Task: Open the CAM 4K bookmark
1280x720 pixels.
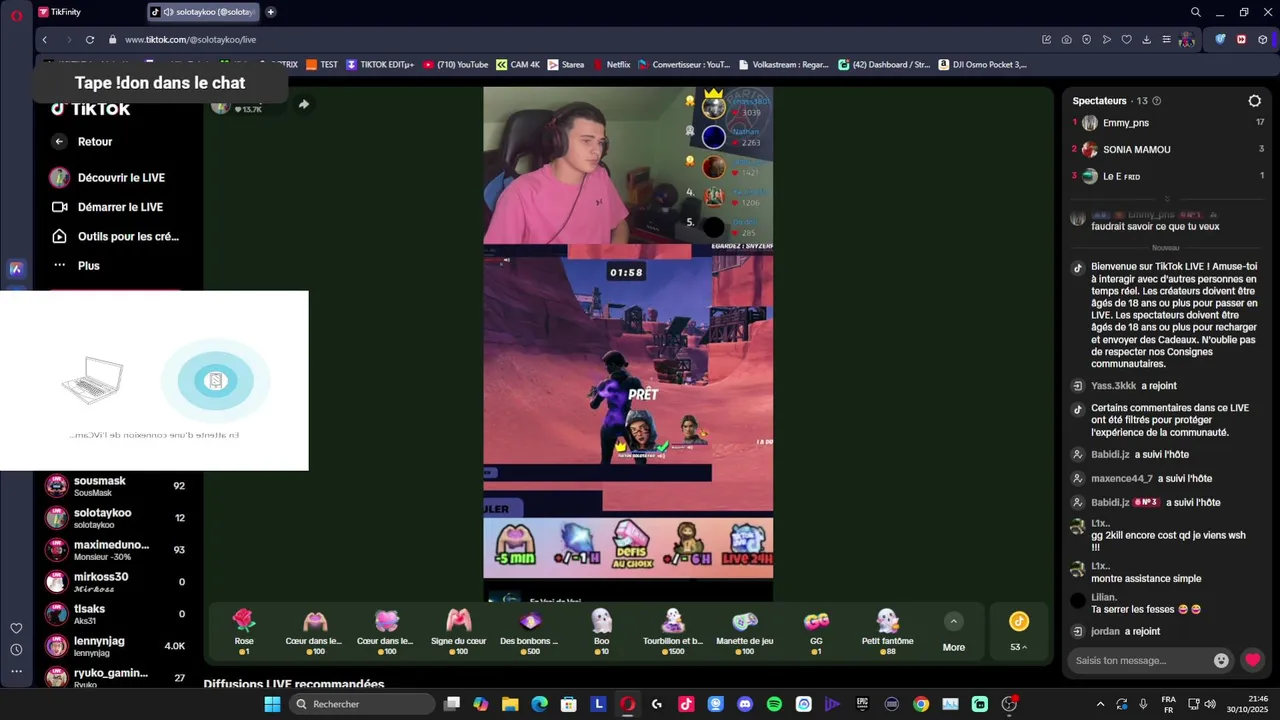Action: click(518, 65)
